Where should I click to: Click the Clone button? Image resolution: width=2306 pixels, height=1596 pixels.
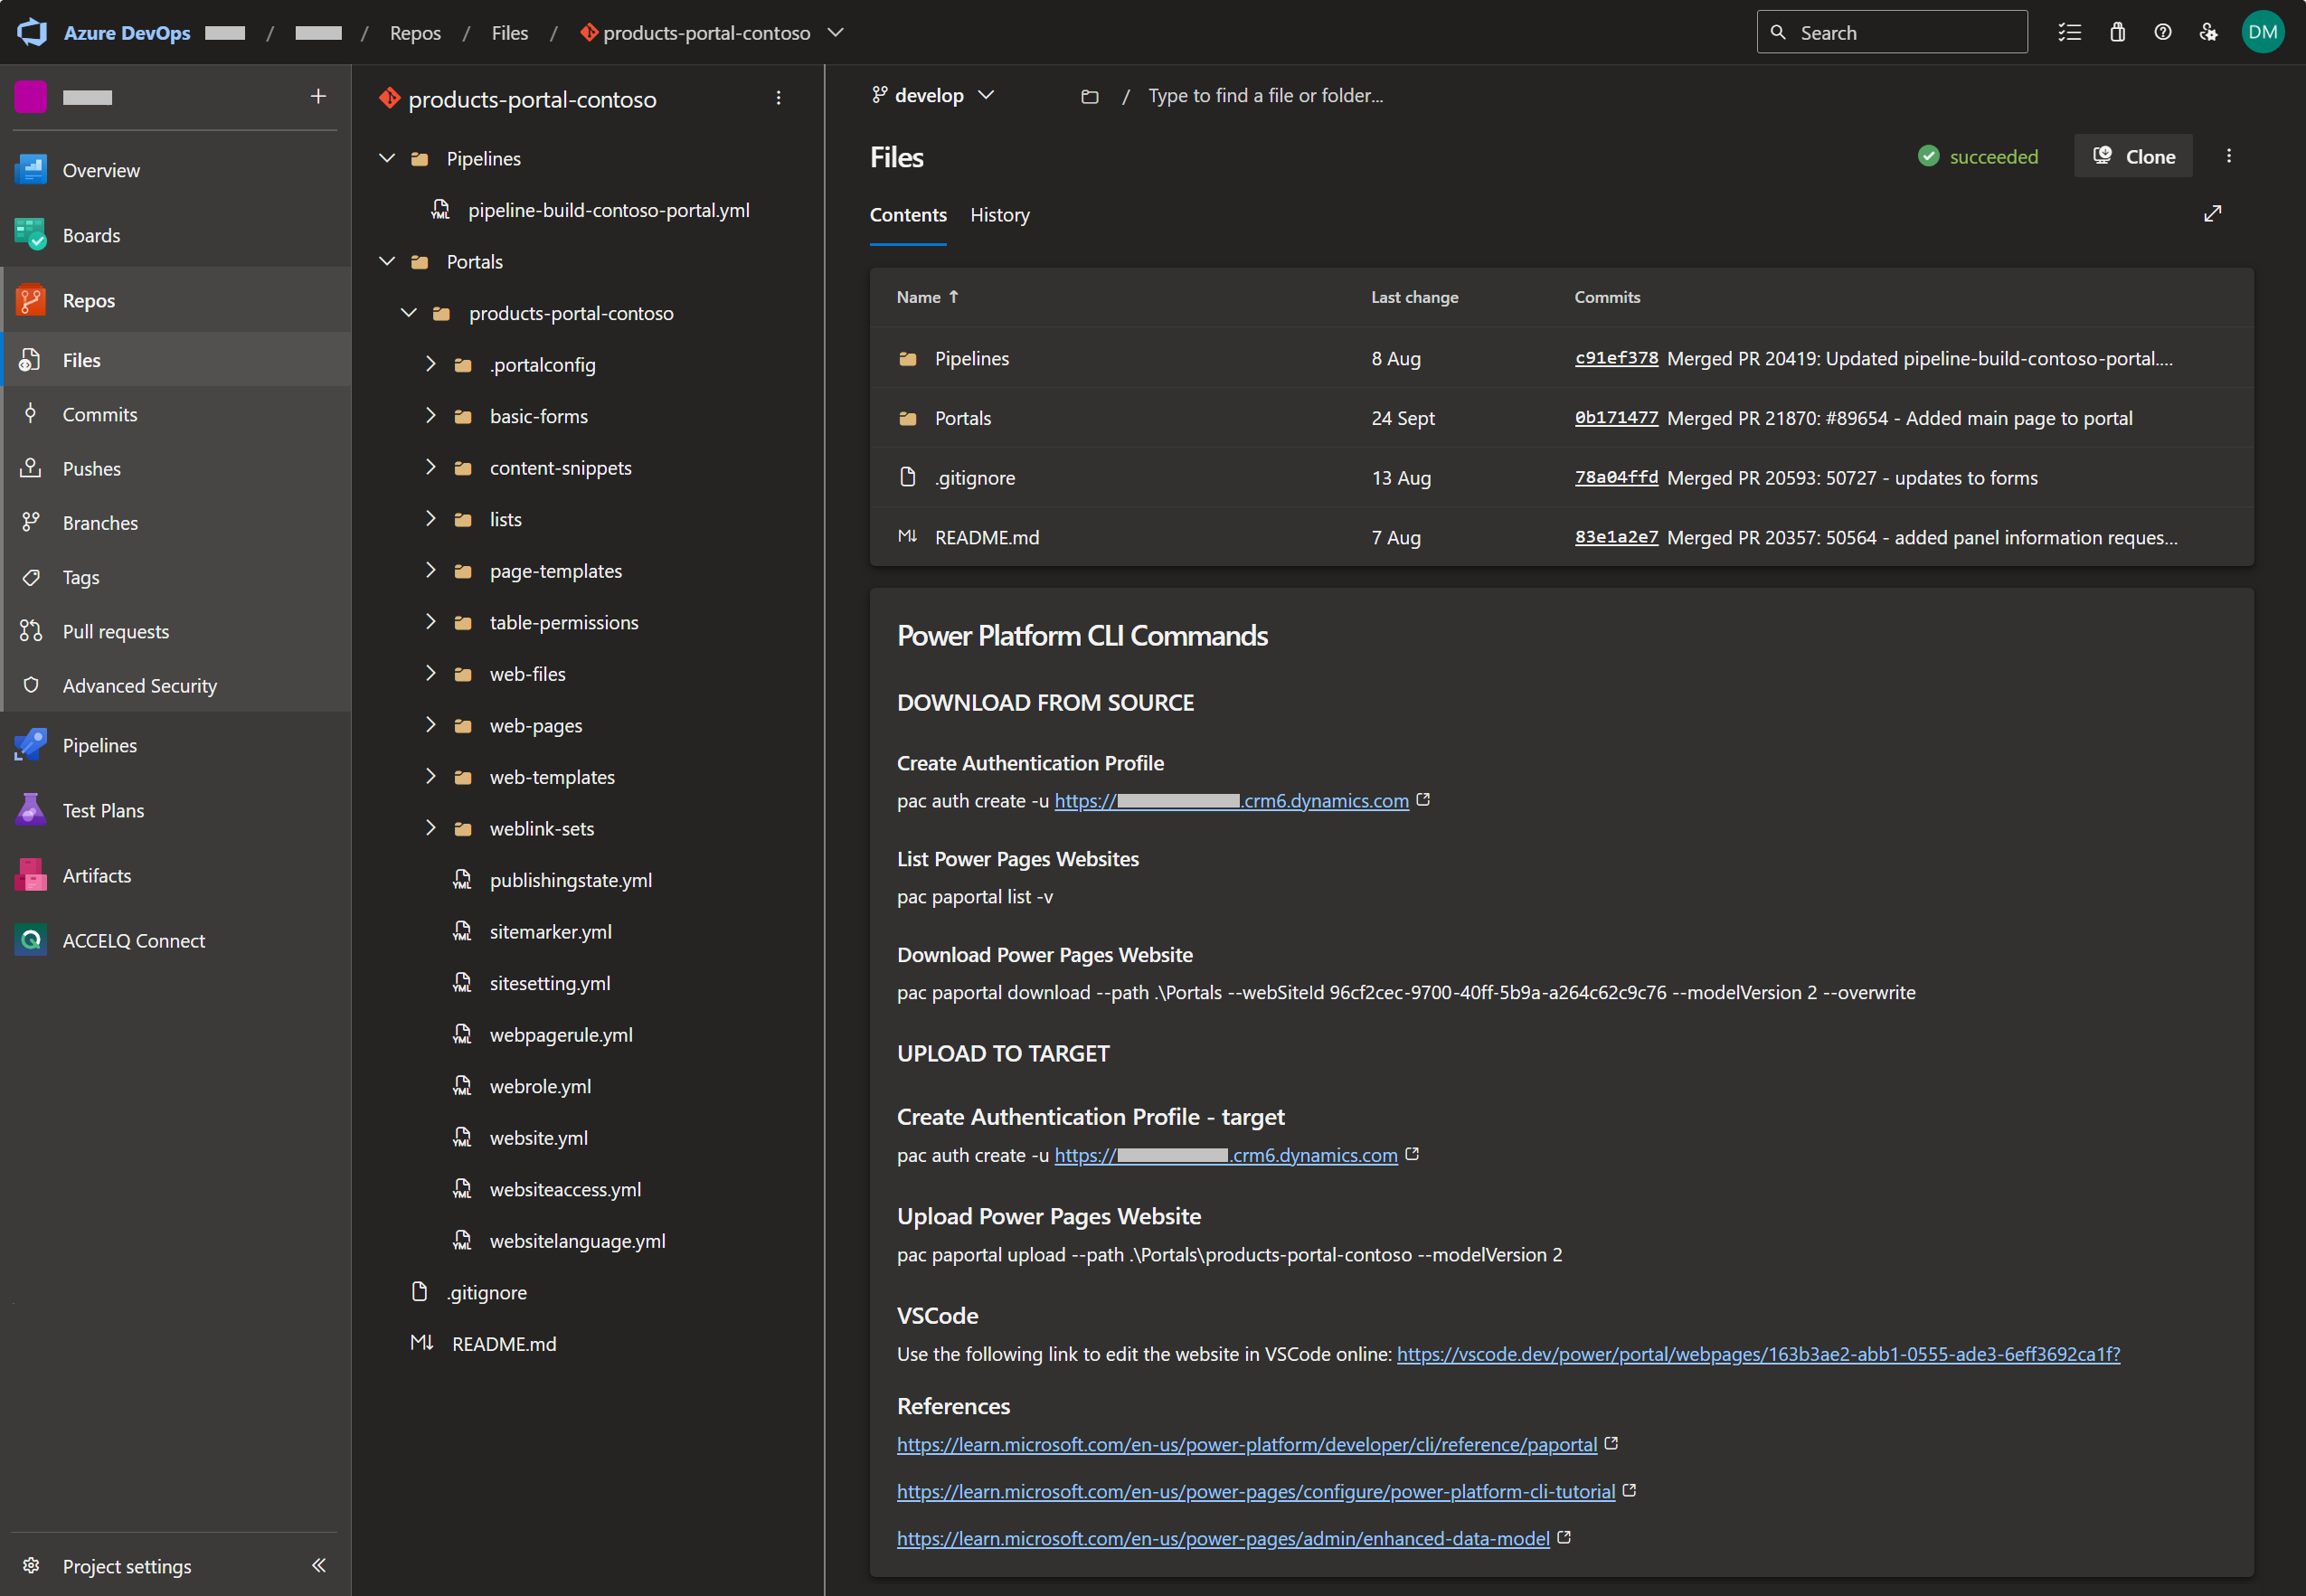coord(2132,156)
